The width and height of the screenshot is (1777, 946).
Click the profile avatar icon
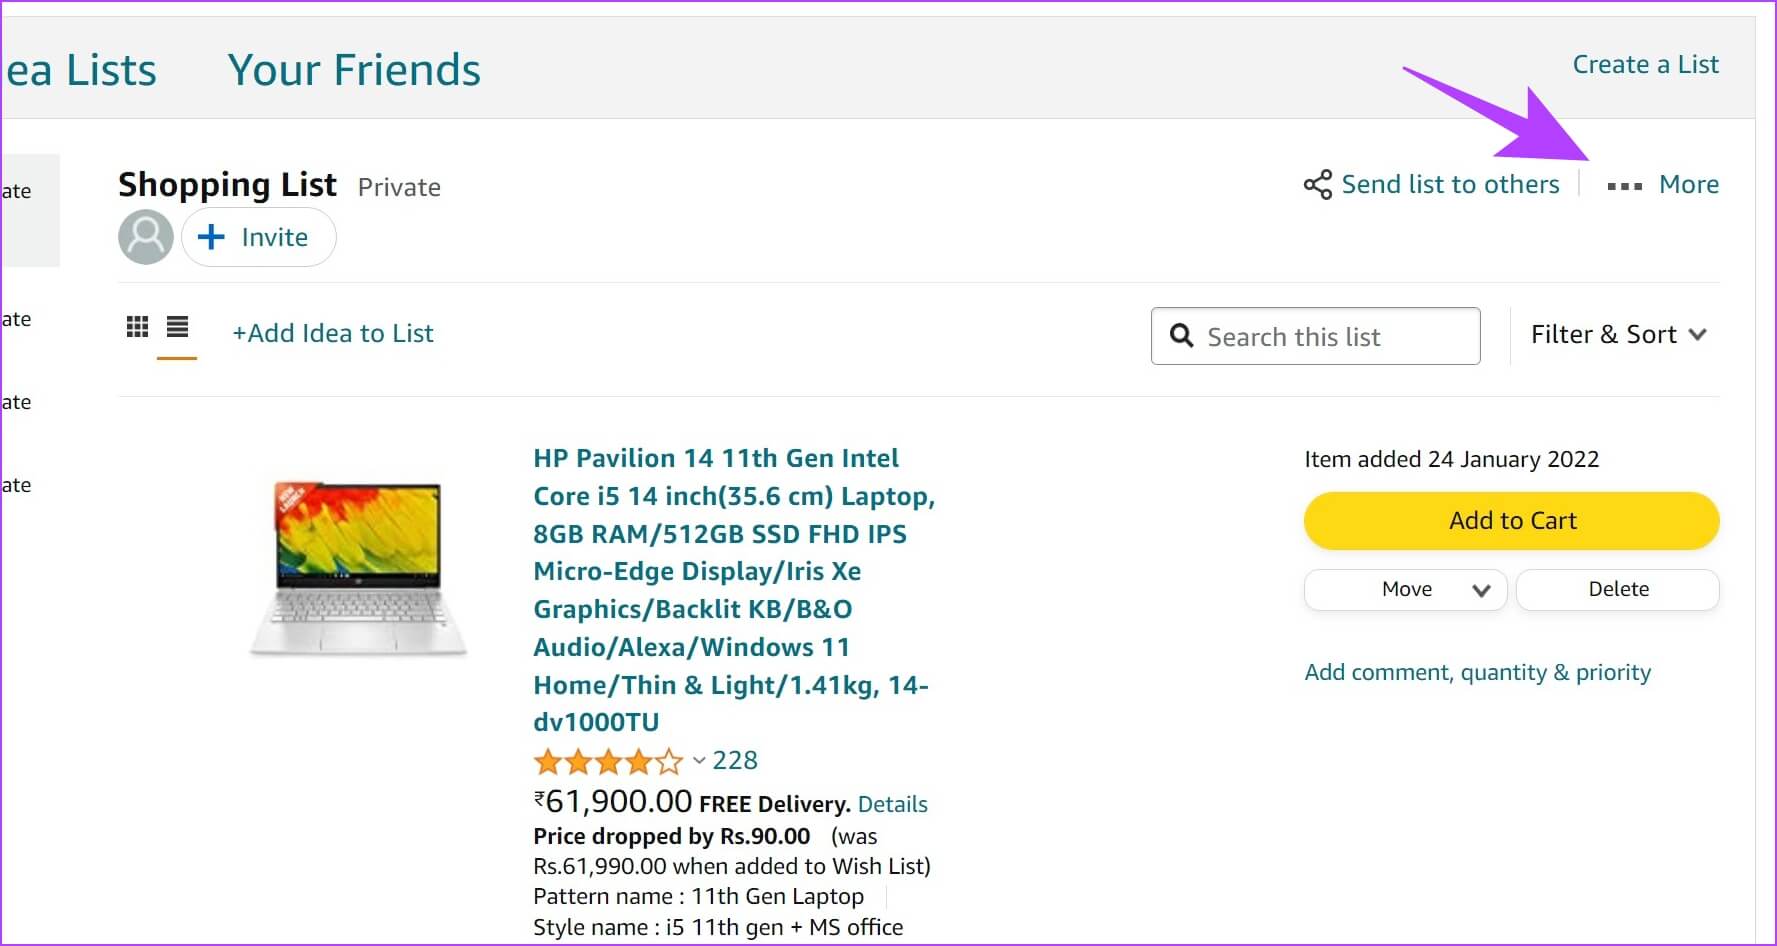coord(146,237)
